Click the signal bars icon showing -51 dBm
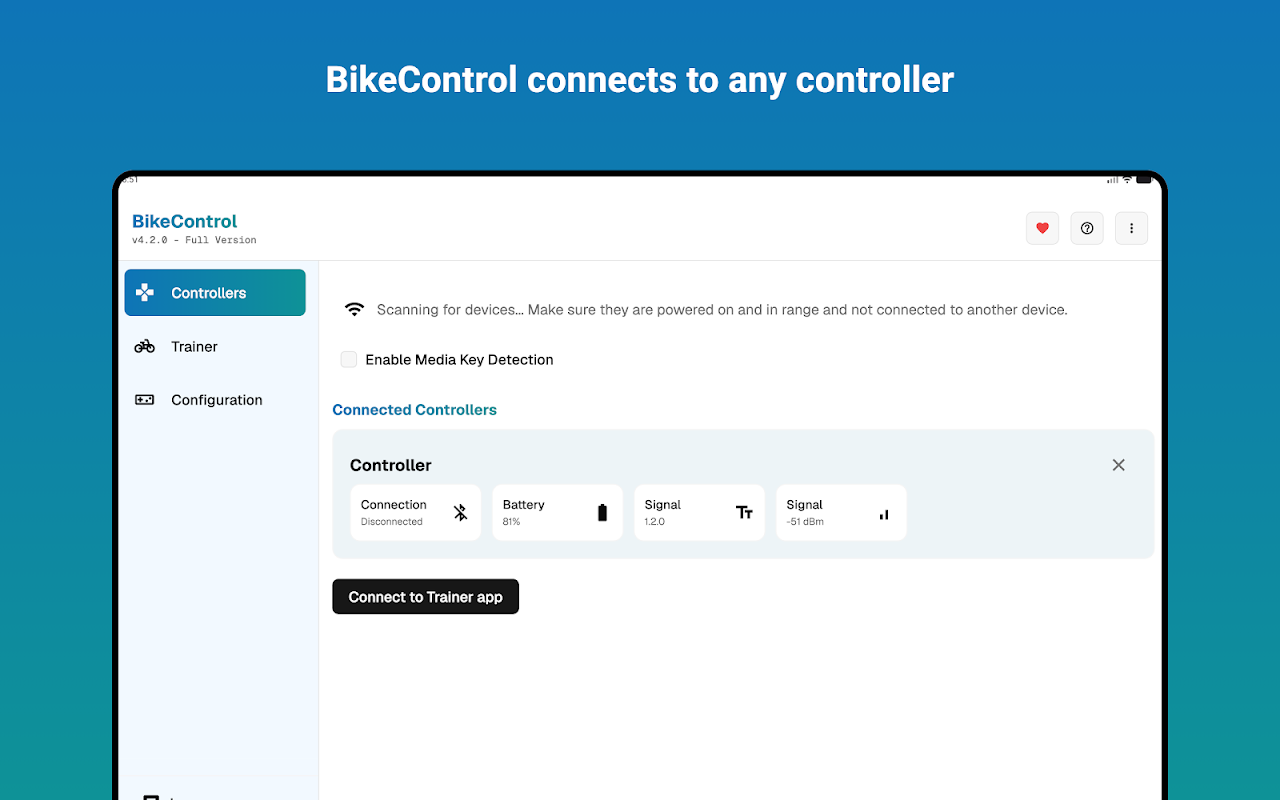This screenshot has width=1280, height=800. [884, 514]
